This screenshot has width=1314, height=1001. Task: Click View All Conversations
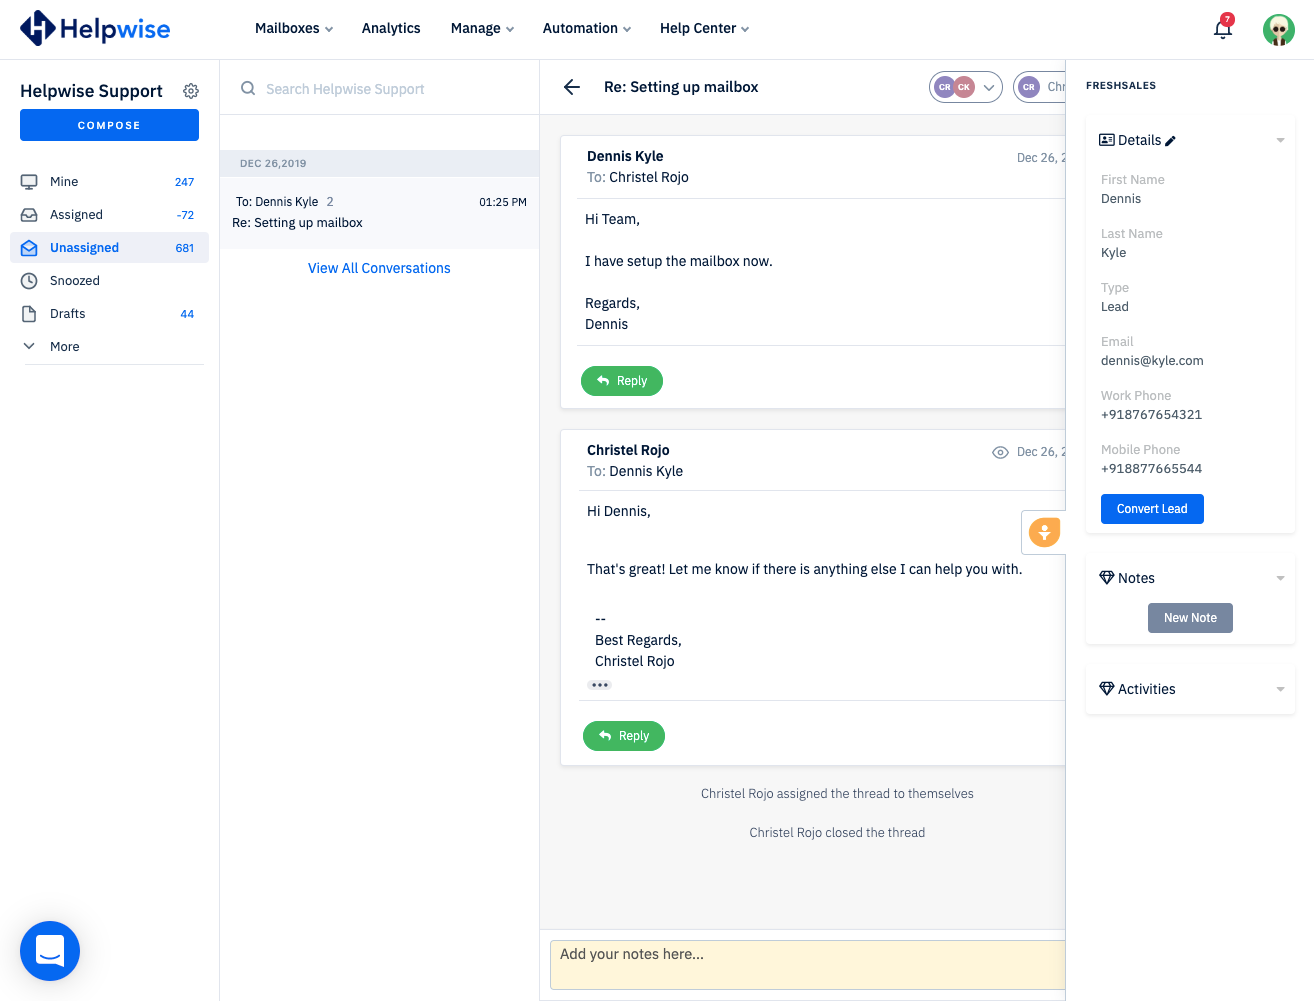378,268
